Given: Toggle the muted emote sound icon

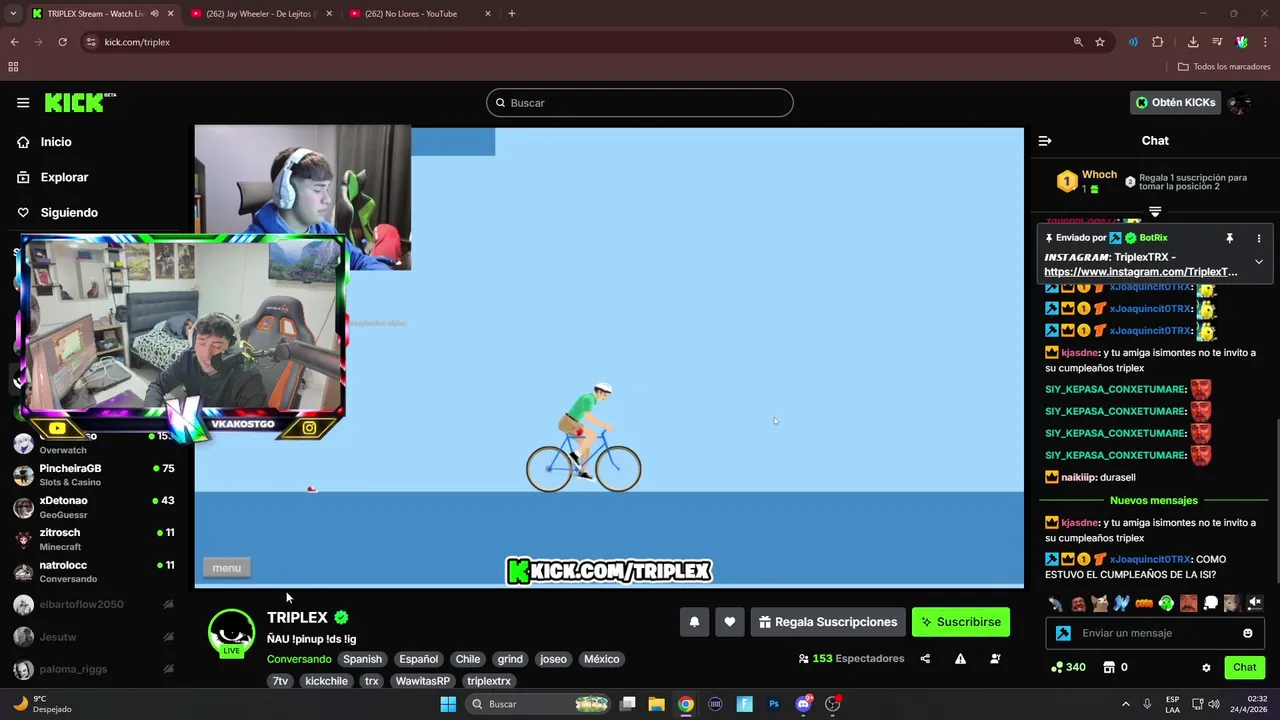Looking at the screenshot, I should click(1255, 603).
